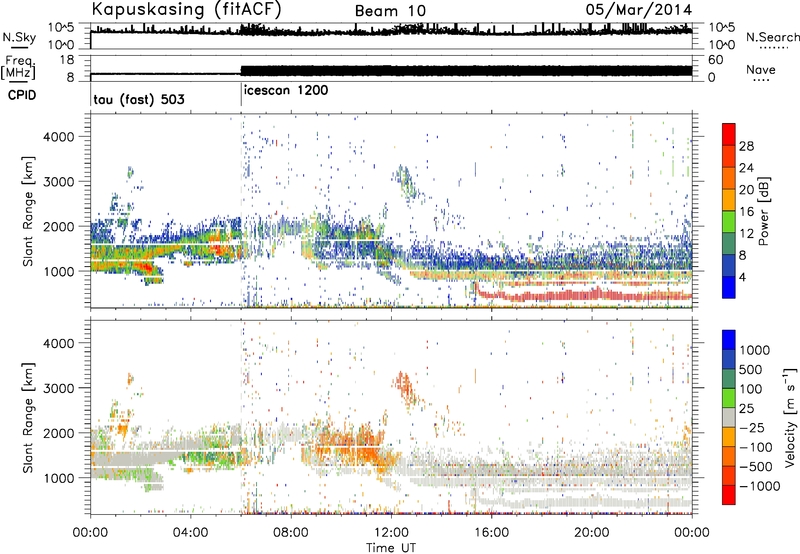Click the Kapuskasing (fitACF) title

(186, 10)
